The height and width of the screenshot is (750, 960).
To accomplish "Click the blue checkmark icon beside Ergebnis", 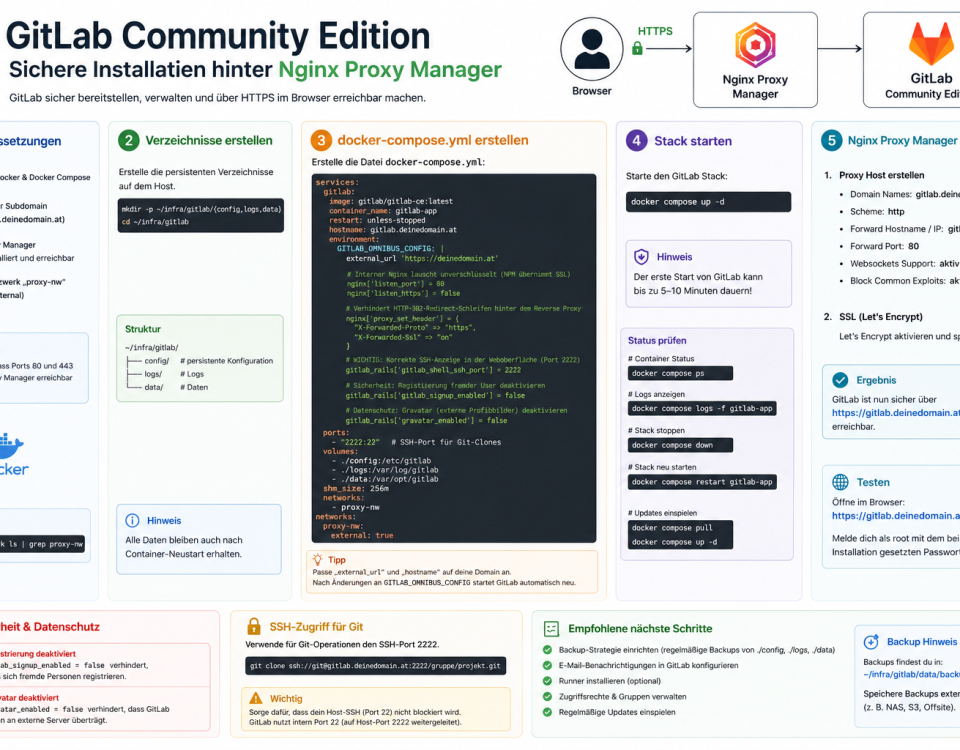I will click(840, 380).
